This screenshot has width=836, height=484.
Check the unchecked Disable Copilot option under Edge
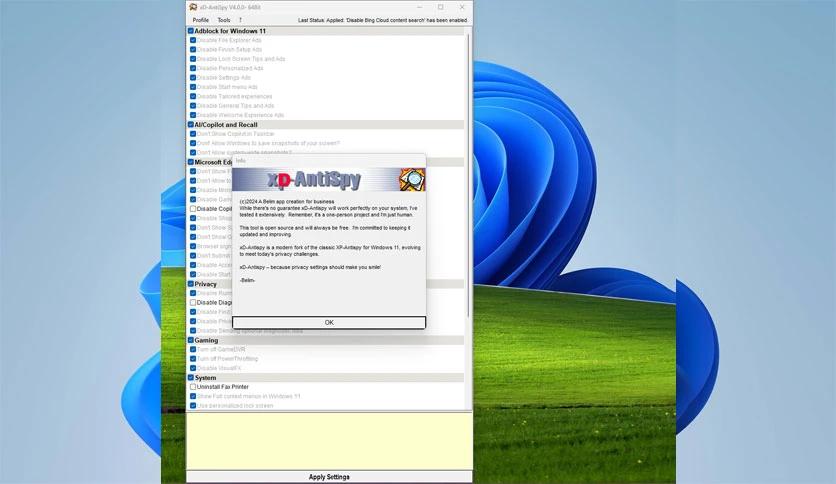pos(193,209)
